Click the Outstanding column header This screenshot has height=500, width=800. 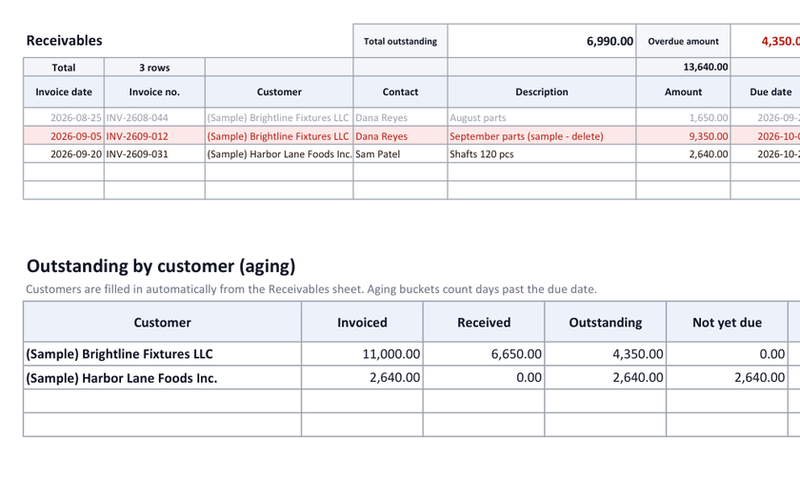click(606, 322)
